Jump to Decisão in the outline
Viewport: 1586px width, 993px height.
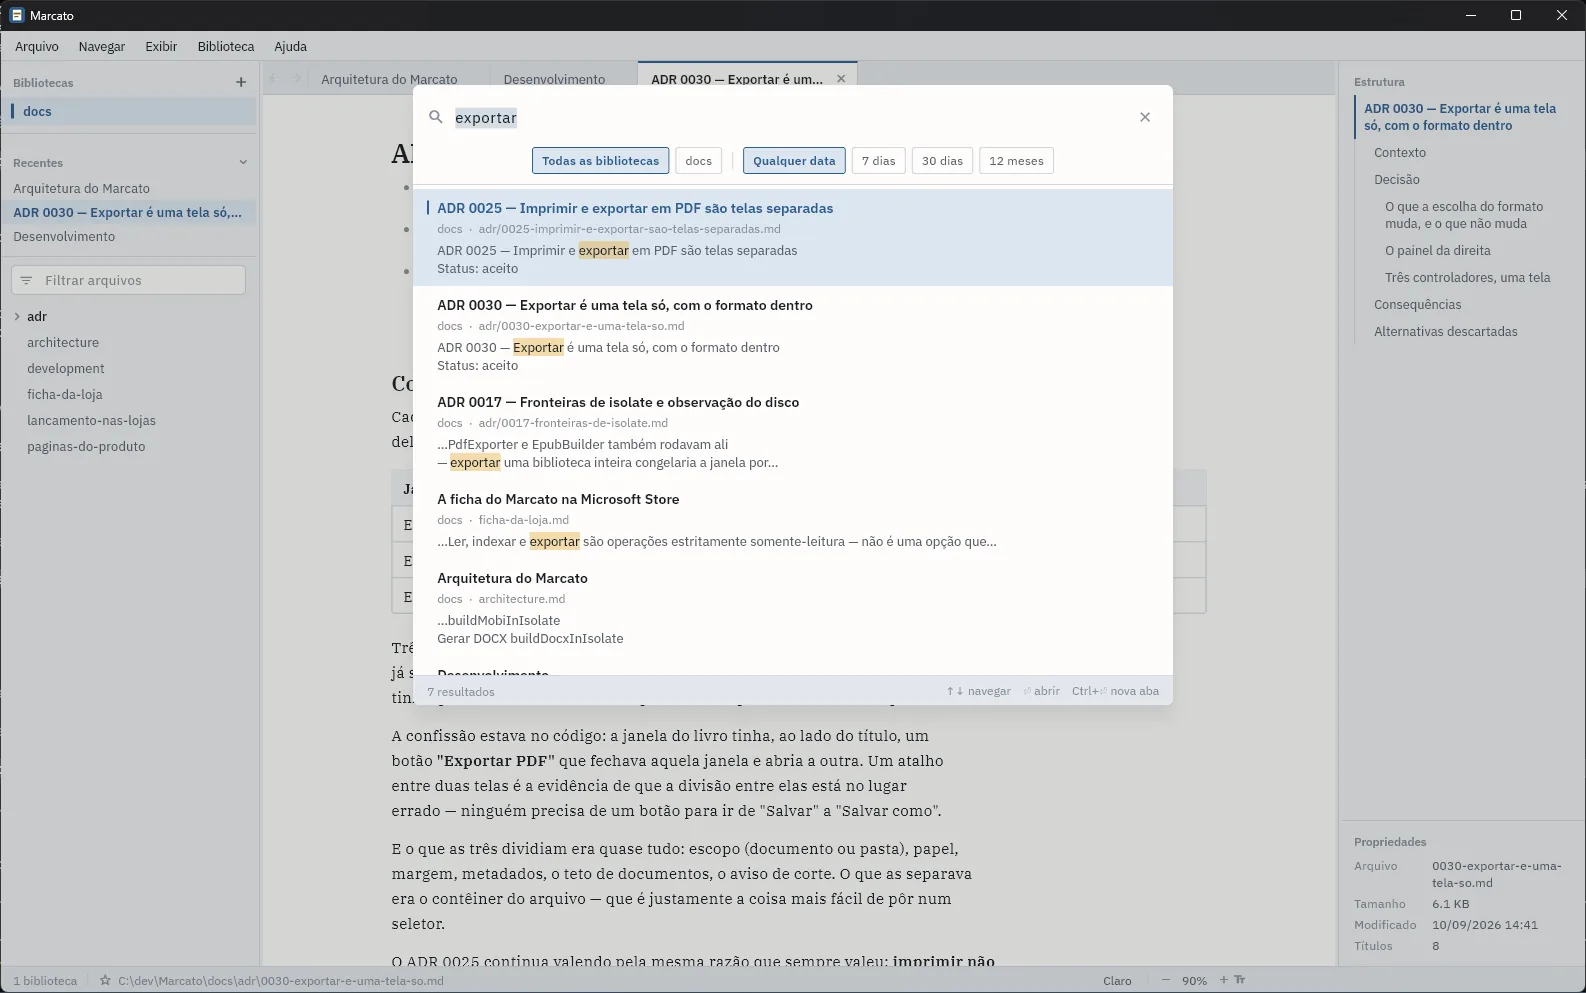1397,179
